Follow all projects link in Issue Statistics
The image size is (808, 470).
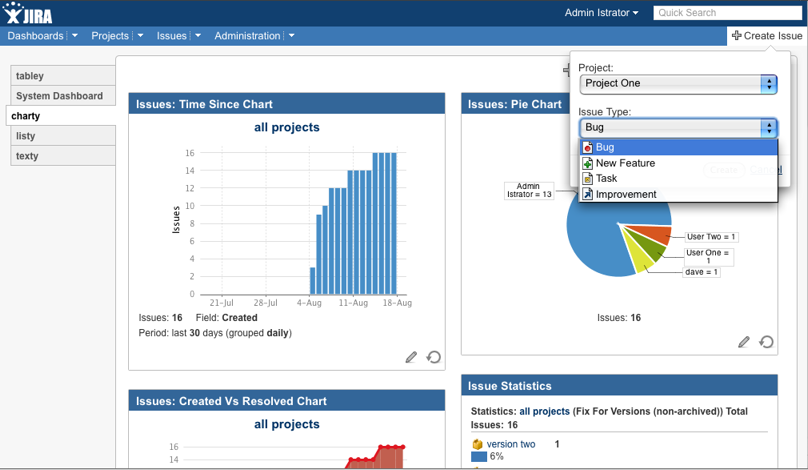(544, 411)
